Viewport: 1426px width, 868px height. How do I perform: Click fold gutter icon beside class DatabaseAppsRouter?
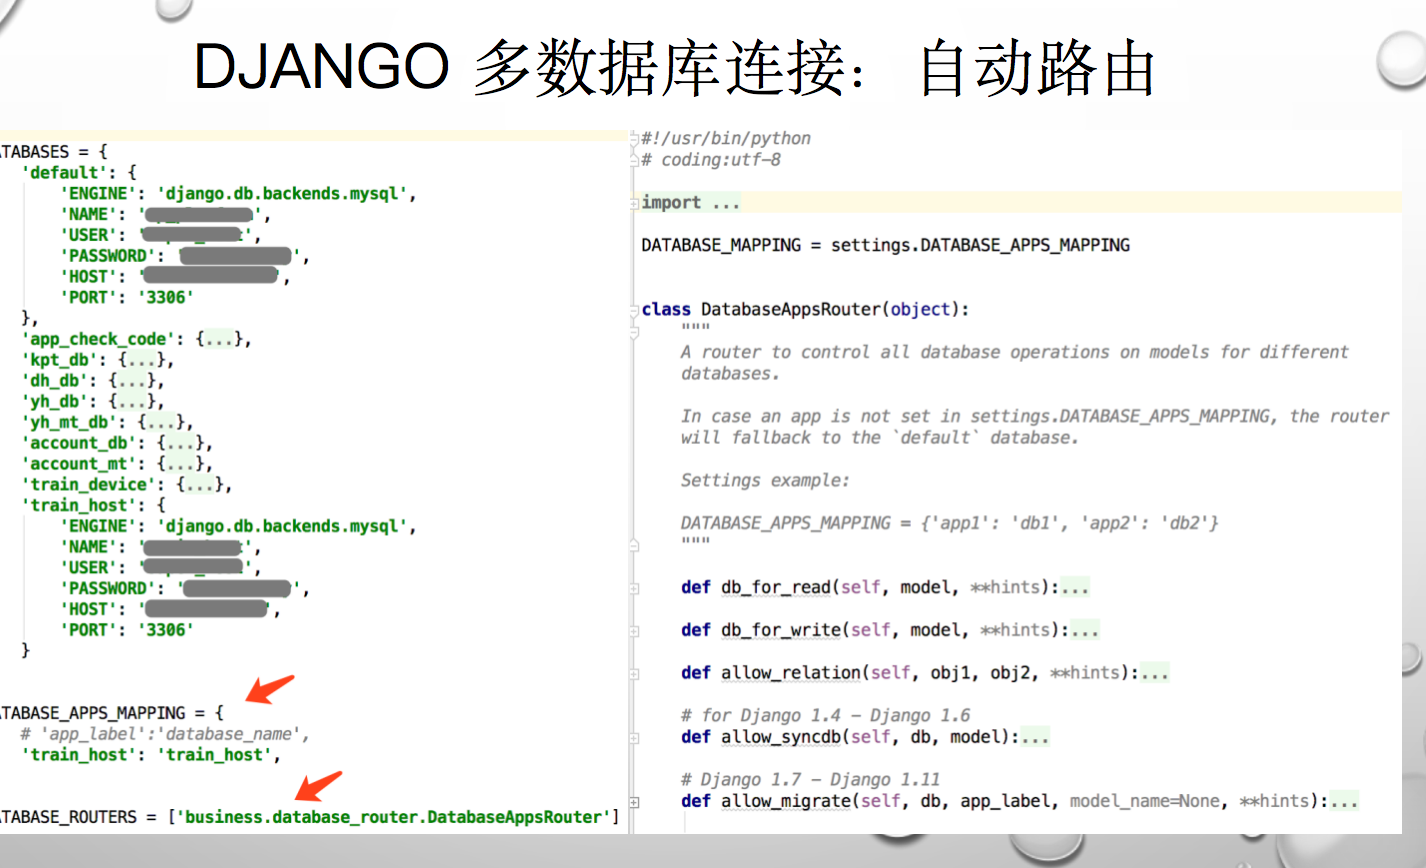[634, 311]
